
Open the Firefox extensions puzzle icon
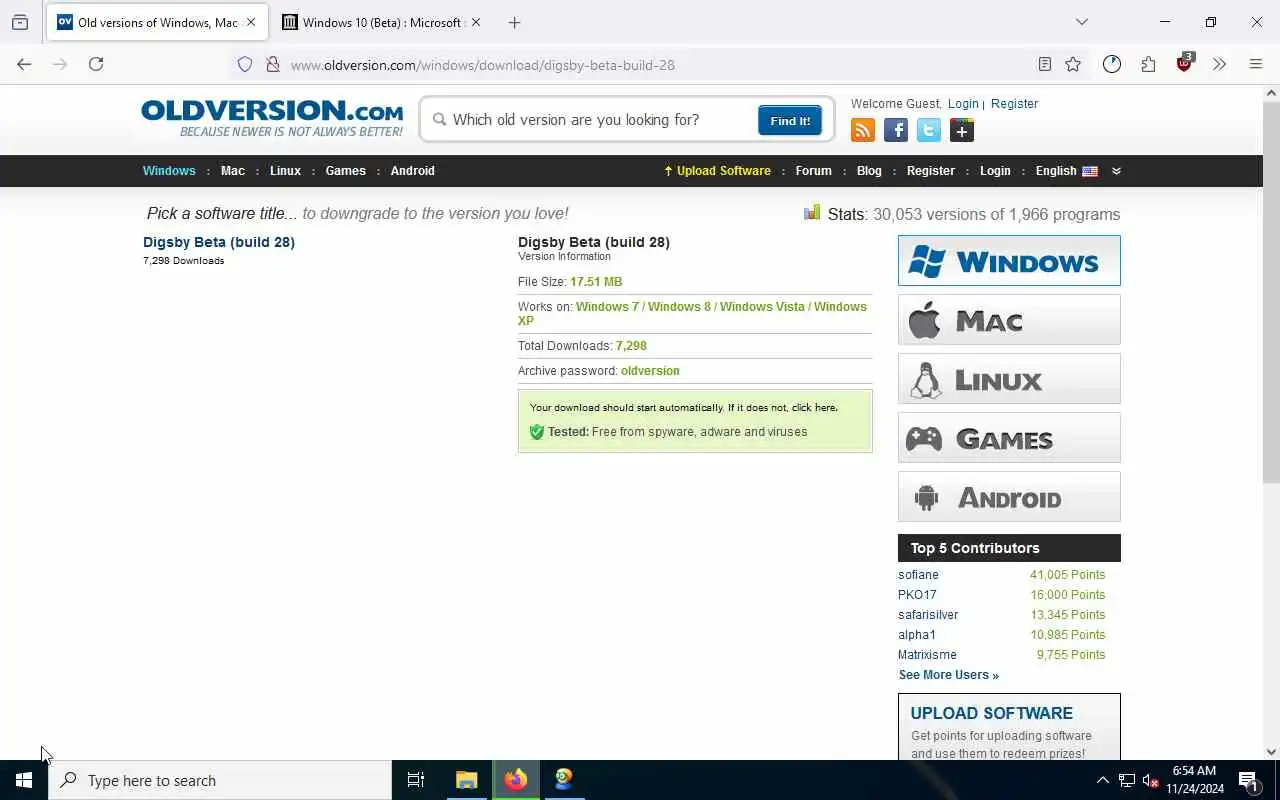pos(1148,64)
